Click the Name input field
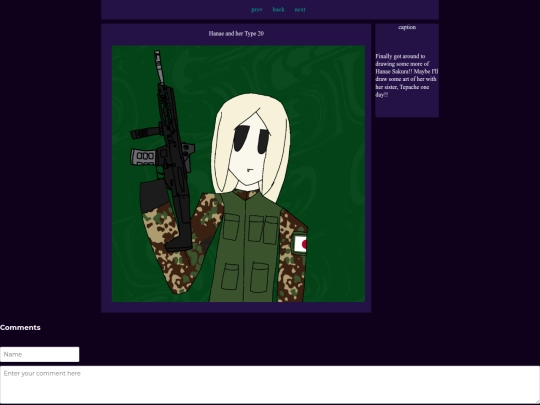 tap(40, 354)
